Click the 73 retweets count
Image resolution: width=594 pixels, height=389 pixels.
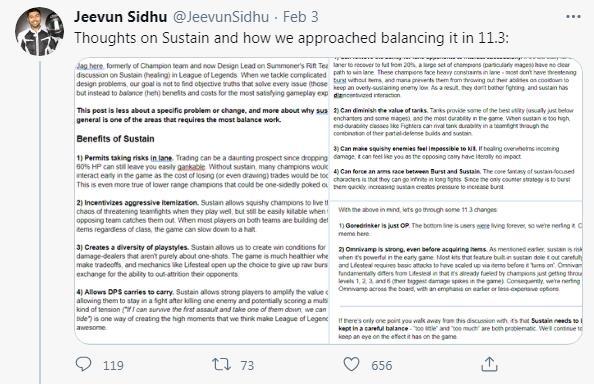tap(247, 366)
